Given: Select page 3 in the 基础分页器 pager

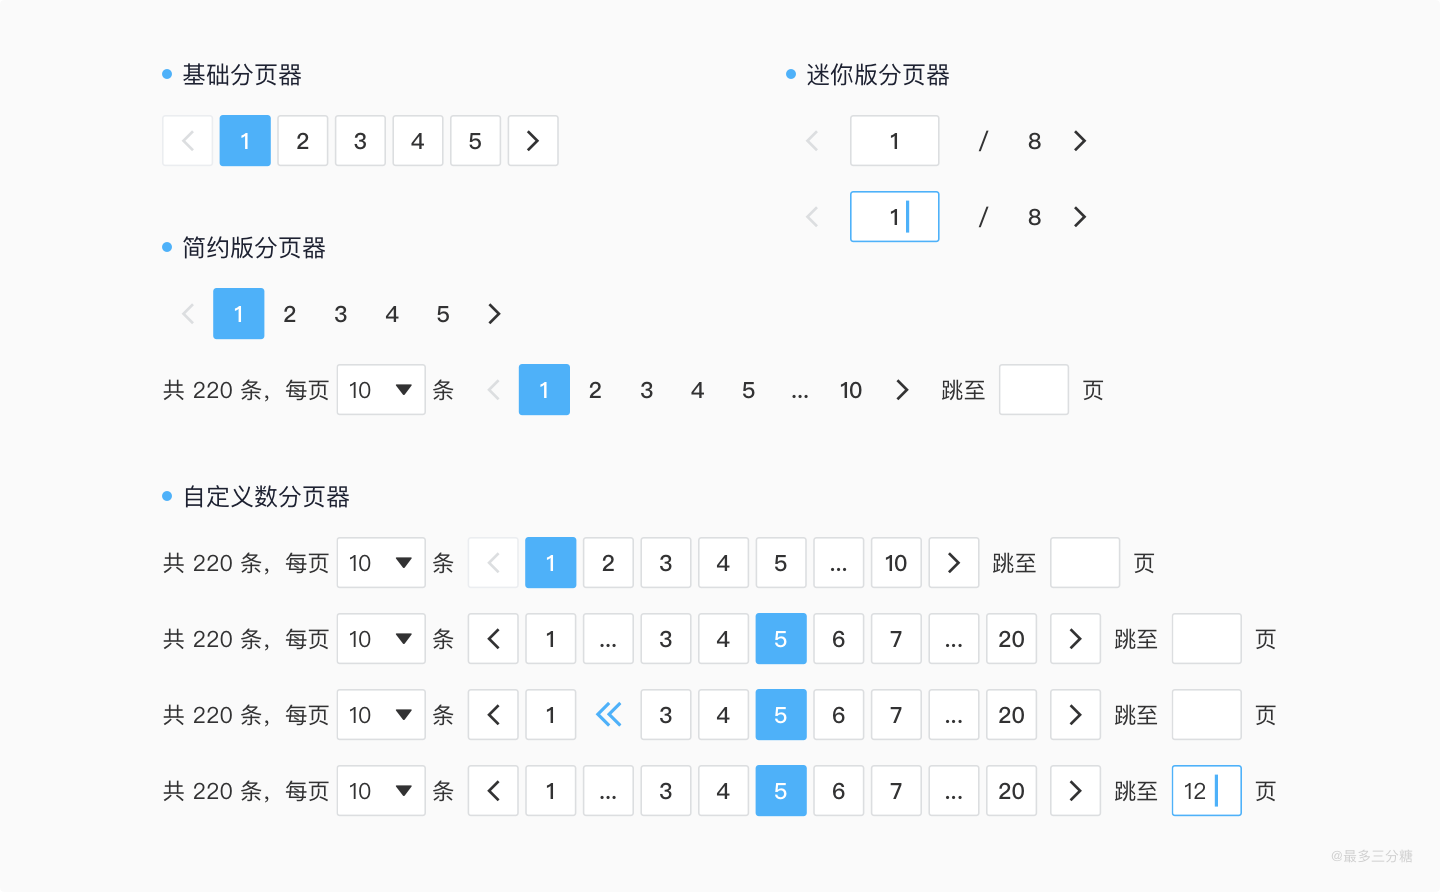Looking at the screenshot, I should pyautogui.click(x=360, y=141).
